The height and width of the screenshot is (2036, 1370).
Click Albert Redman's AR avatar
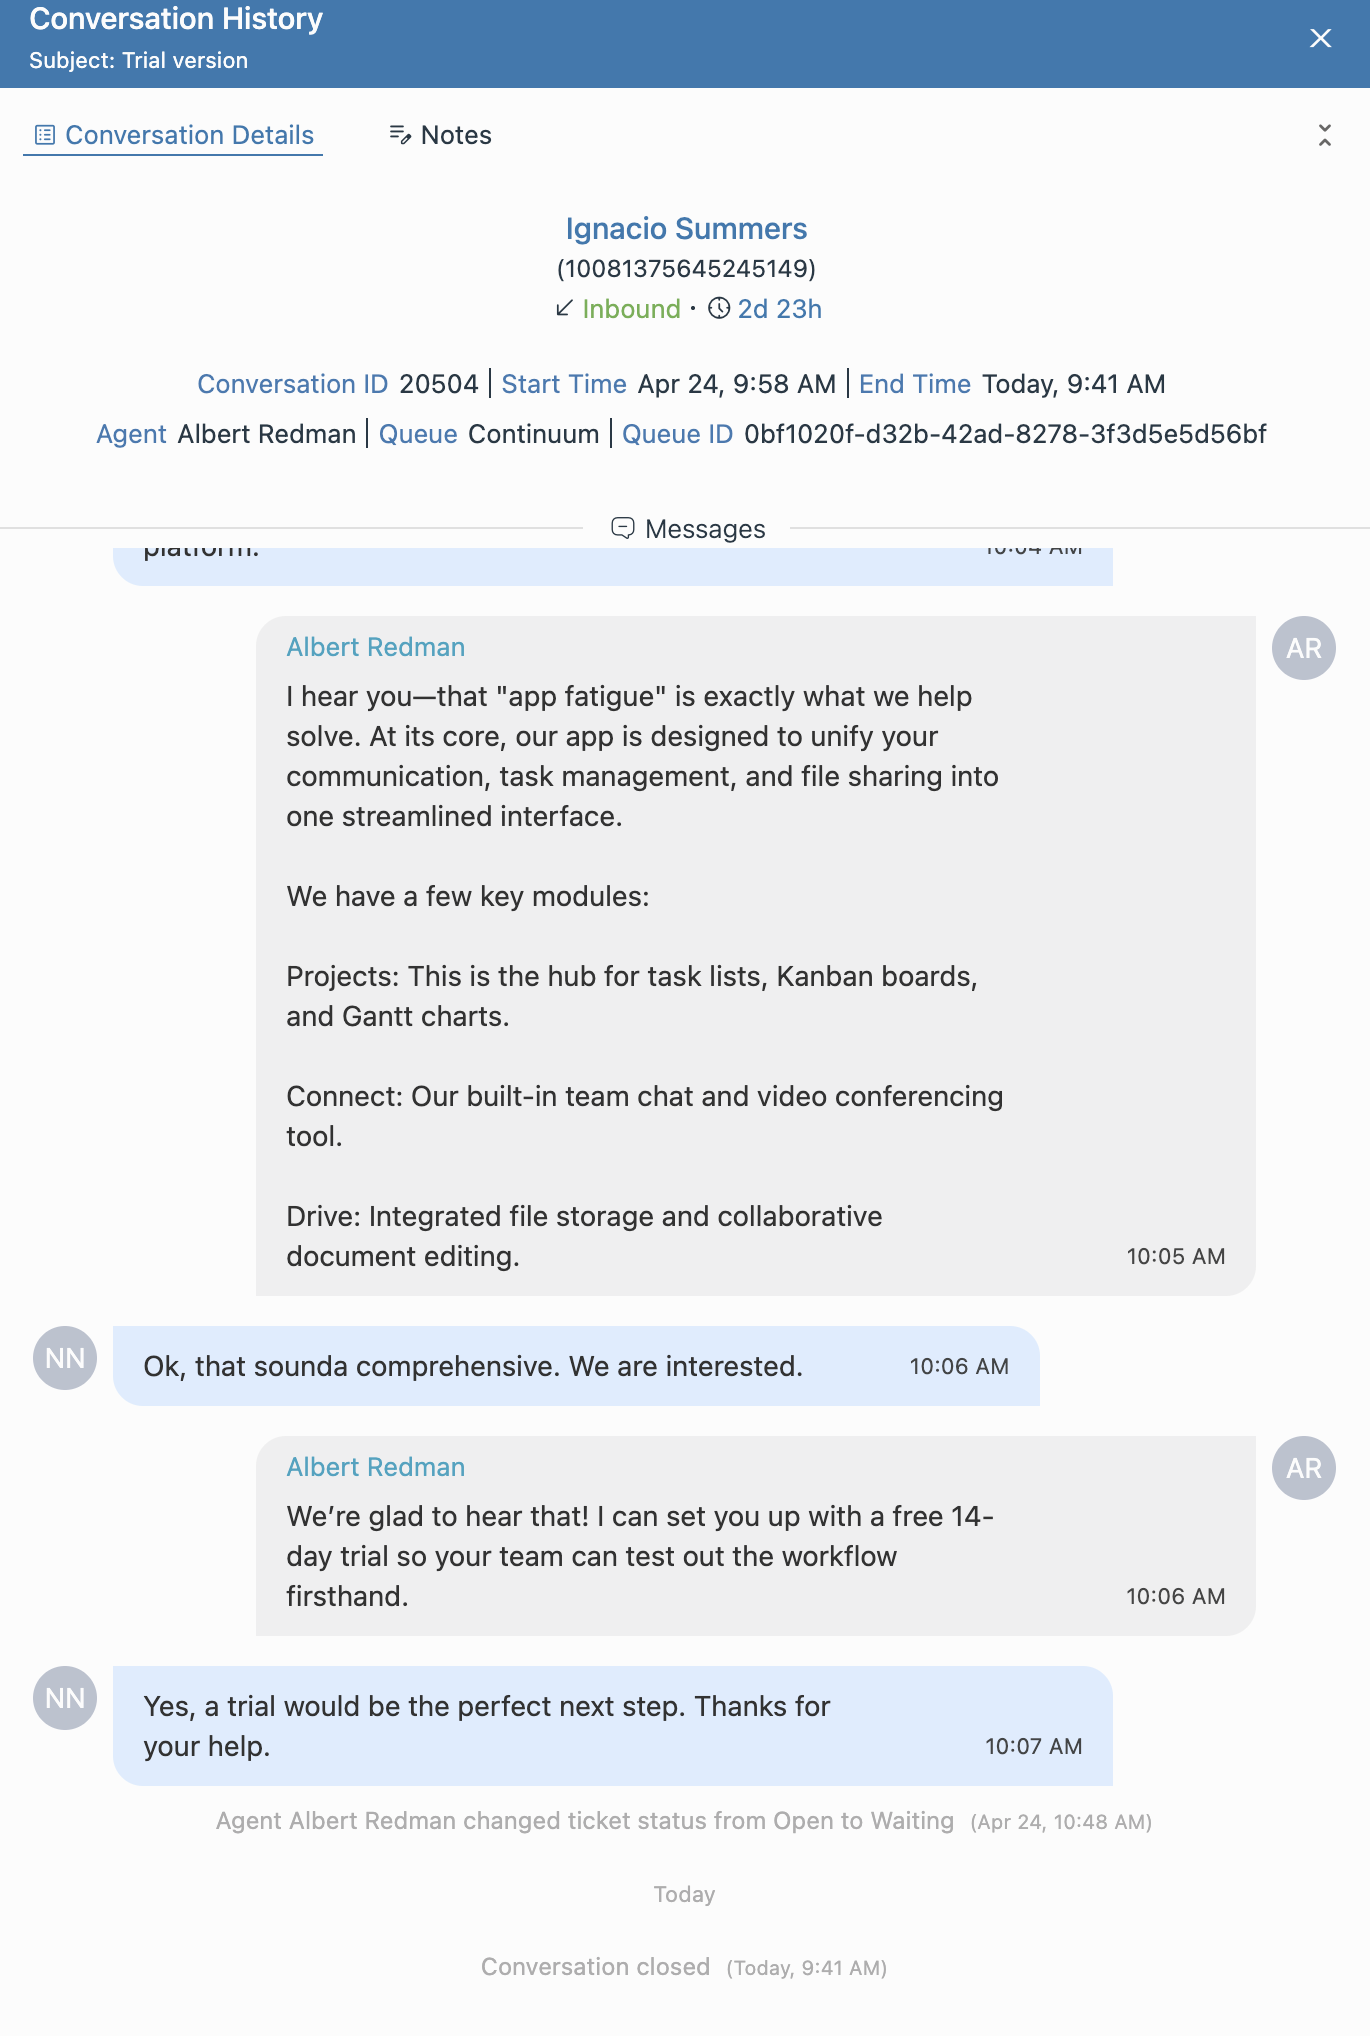click(x=1303, y=647)
